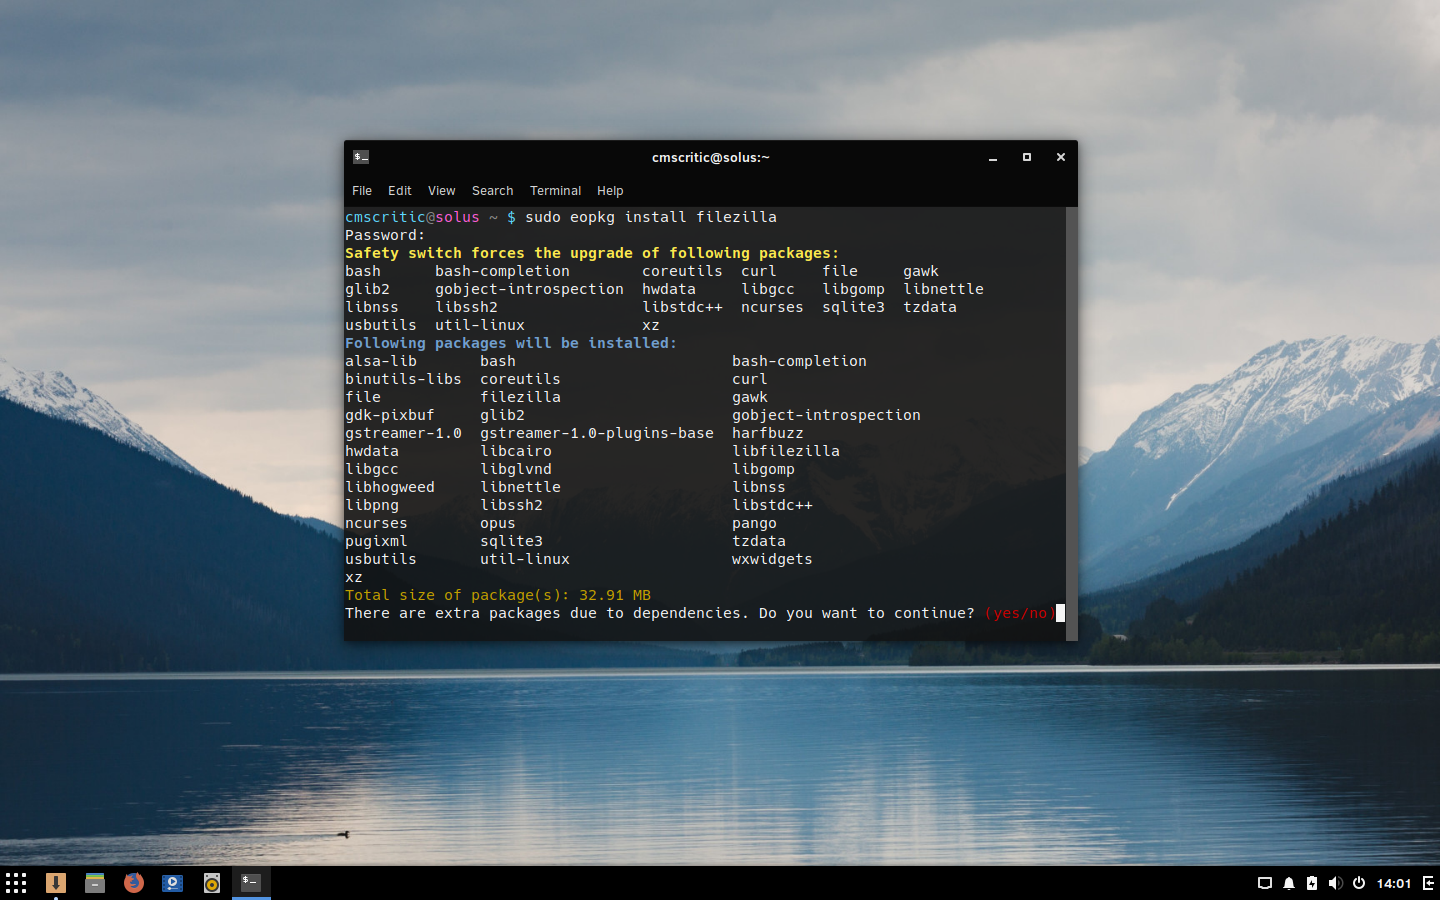The height and width of the screenshot is (900, 1440).
Task: Open the View menu in the terminal
Action: [441, 191]
